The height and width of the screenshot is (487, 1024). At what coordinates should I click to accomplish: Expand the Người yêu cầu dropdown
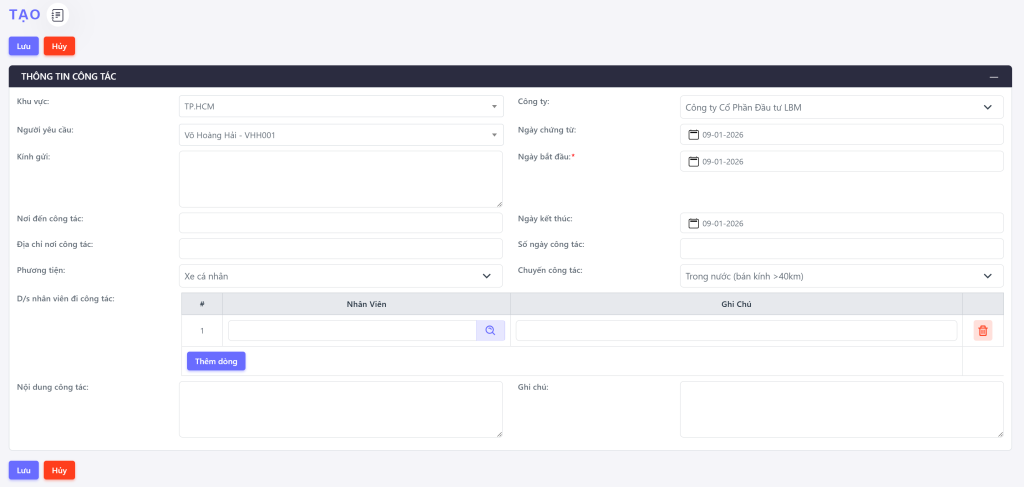point(340,134)
